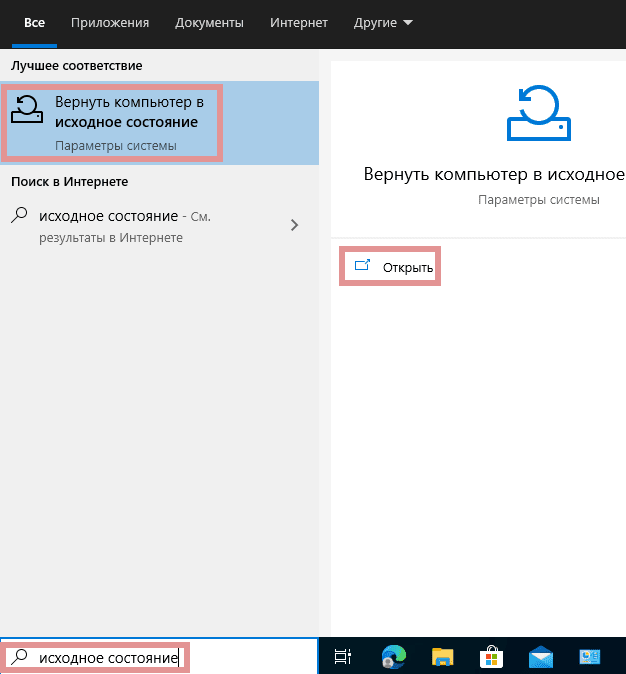Open Microsoft Store from taskbar
Screen dimensions: 626x674
coord(491,657)
